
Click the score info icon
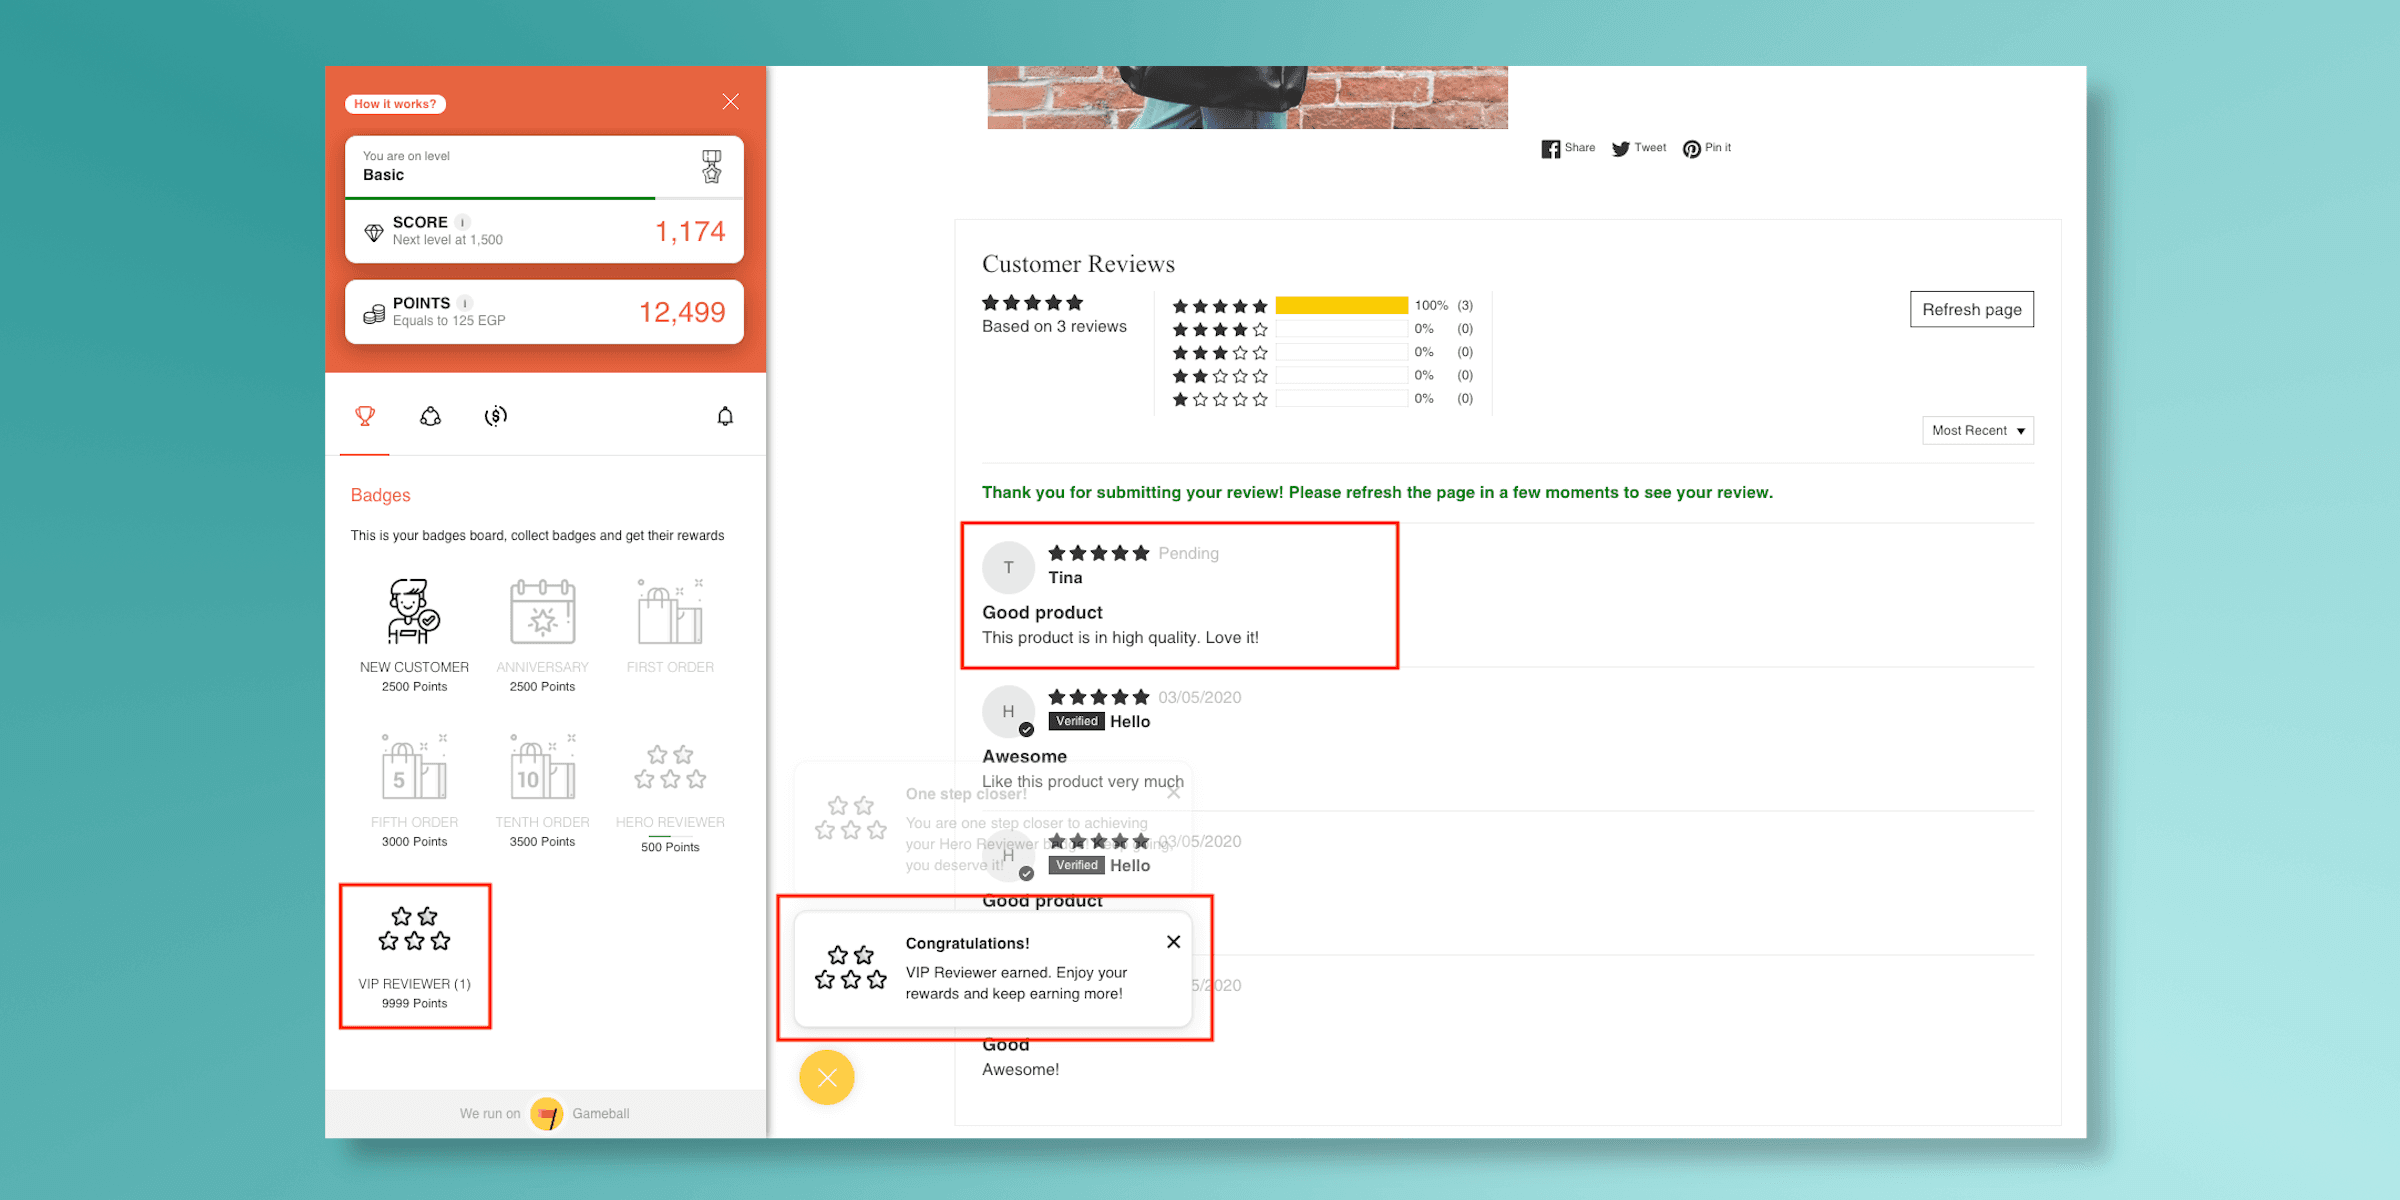click(463, 222)
